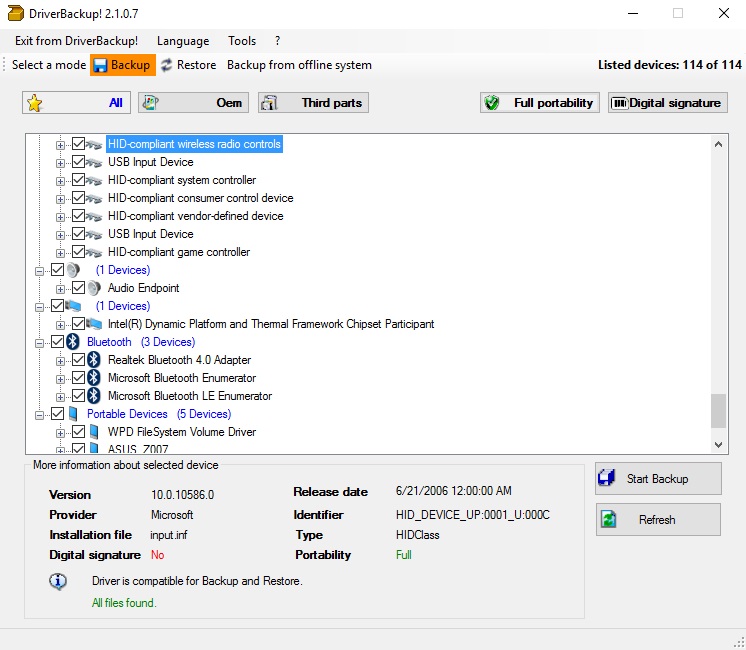Collapse the Bluetooth category node
This screenshot has width=746, height=650.
(39, 343)
